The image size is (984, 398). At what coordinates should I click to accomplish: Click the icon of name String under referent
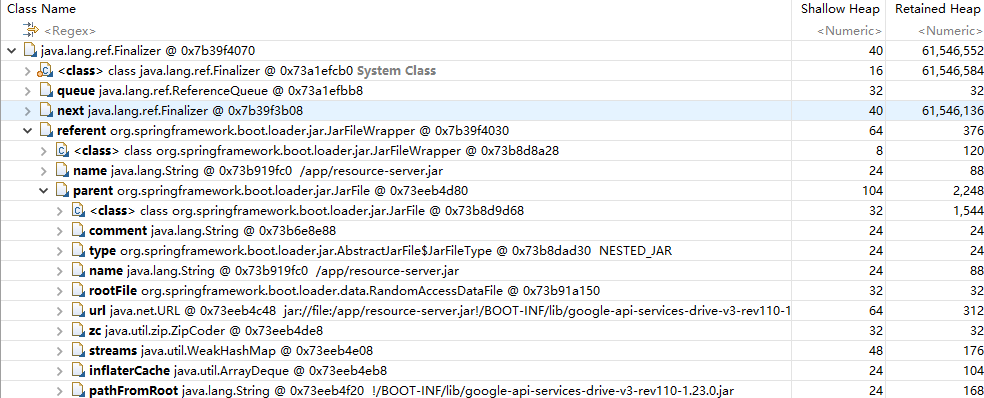[x=62, y=171]
